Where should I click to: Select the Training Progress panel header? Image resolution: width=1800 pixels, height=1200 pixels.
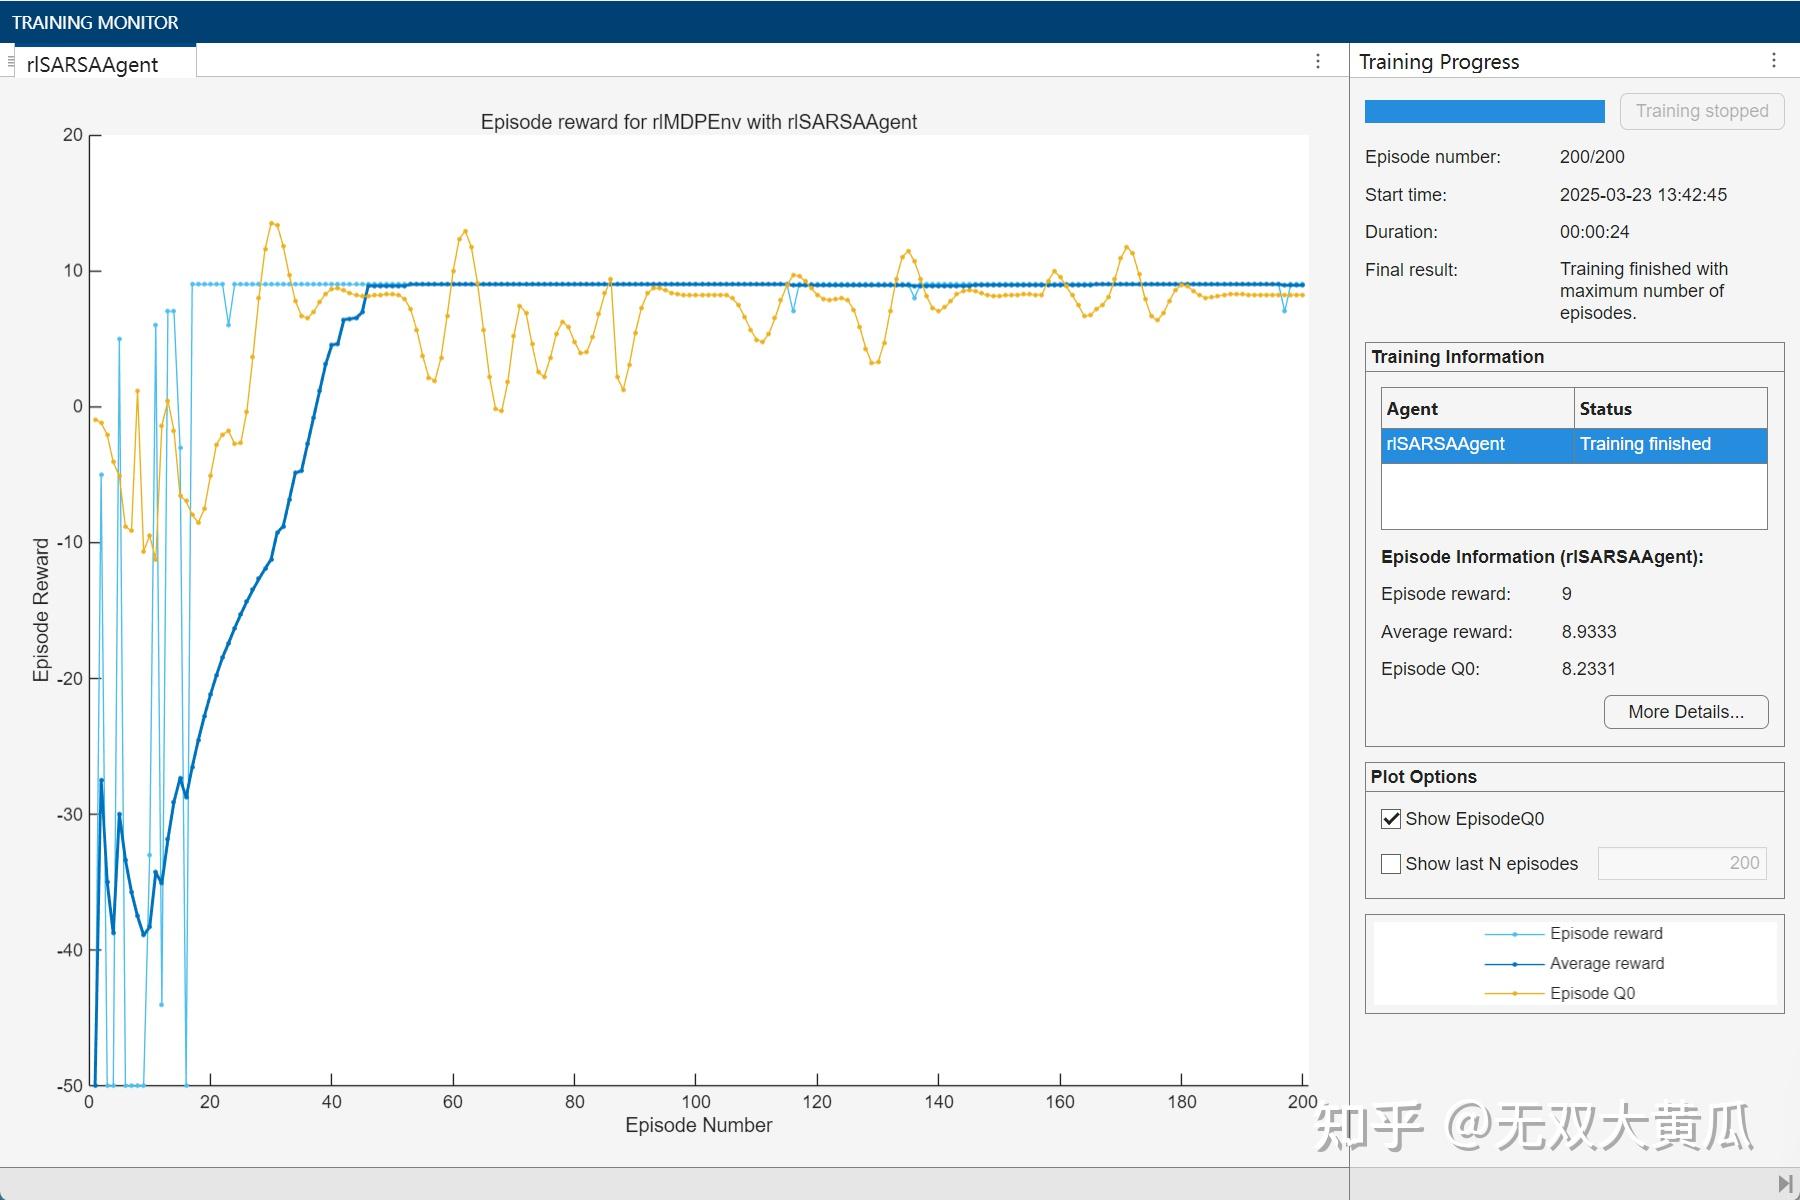pos(1438,61)
